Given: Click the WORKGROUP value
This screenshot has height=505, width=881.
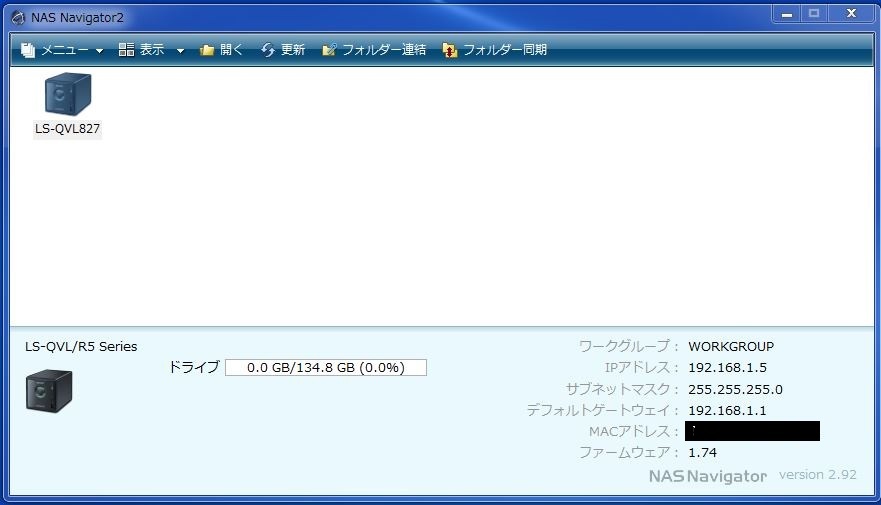Looking at the screenshot, I should tap(731, 347).
